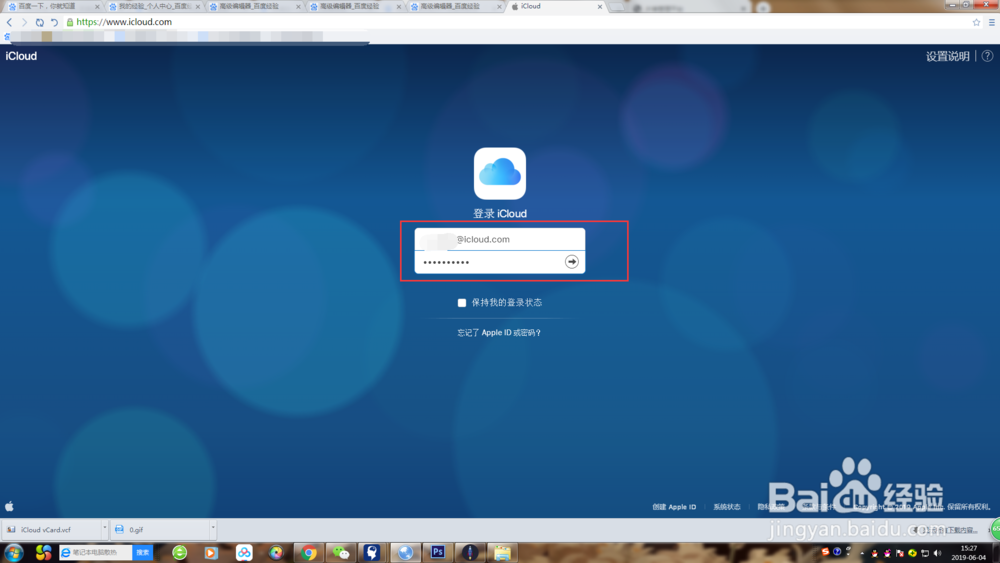Click the undo arrow beside the refresh icon
The width and height of the screenshot is (1000, 563).
54,22
